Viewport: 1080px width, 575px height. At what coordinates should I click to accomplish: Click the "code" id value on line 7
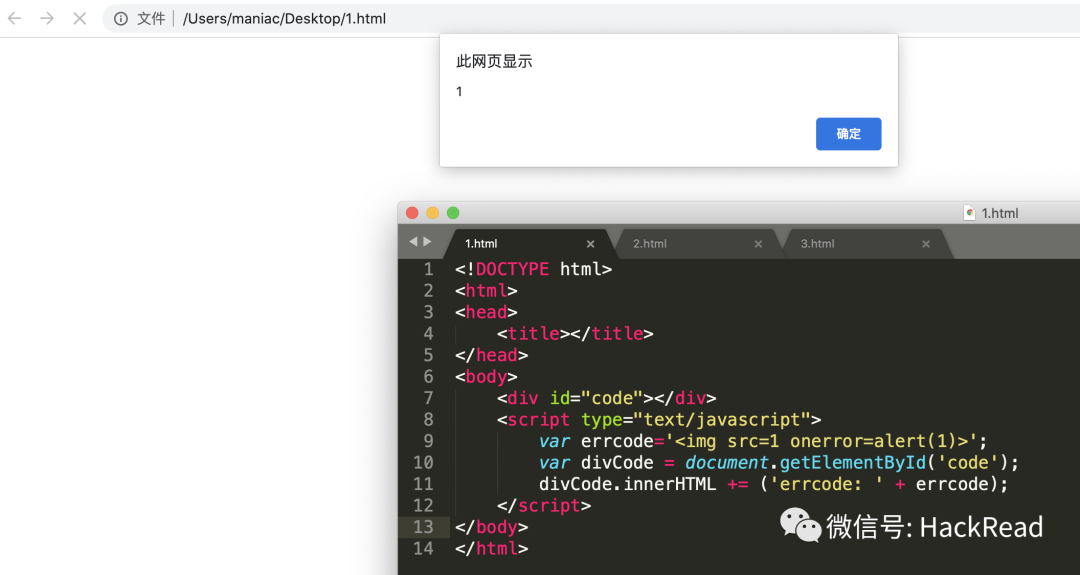point(612,398)
